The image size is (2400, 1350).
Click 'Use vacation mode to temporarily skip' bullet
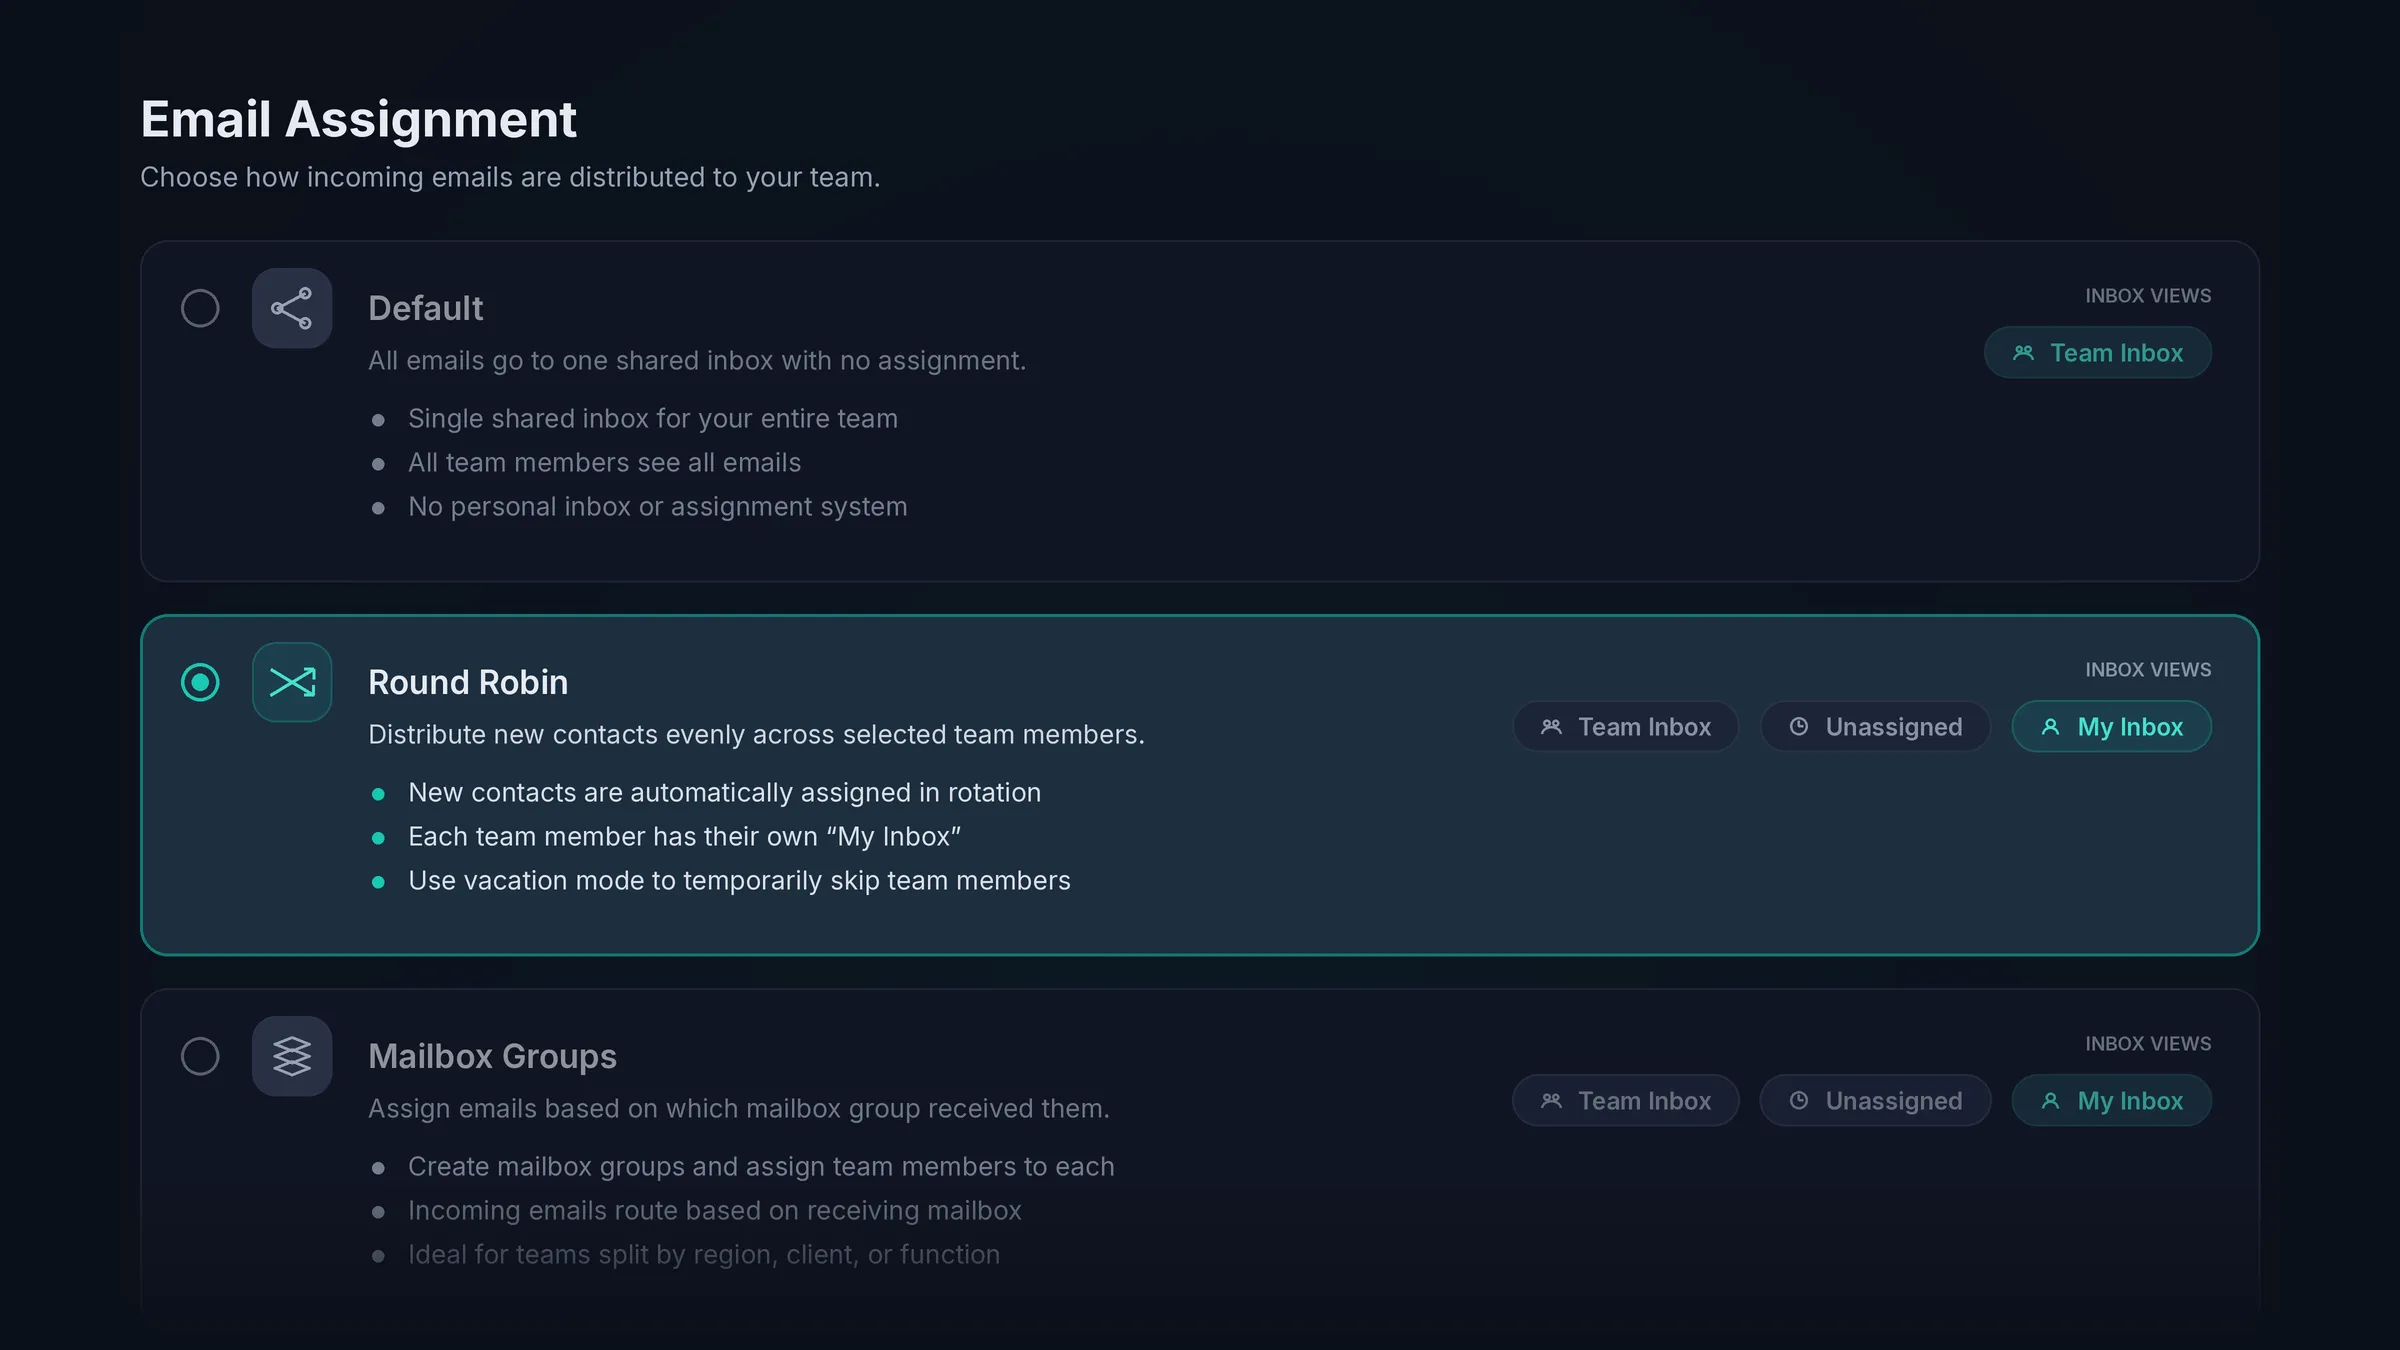click(x=739, y=881)
